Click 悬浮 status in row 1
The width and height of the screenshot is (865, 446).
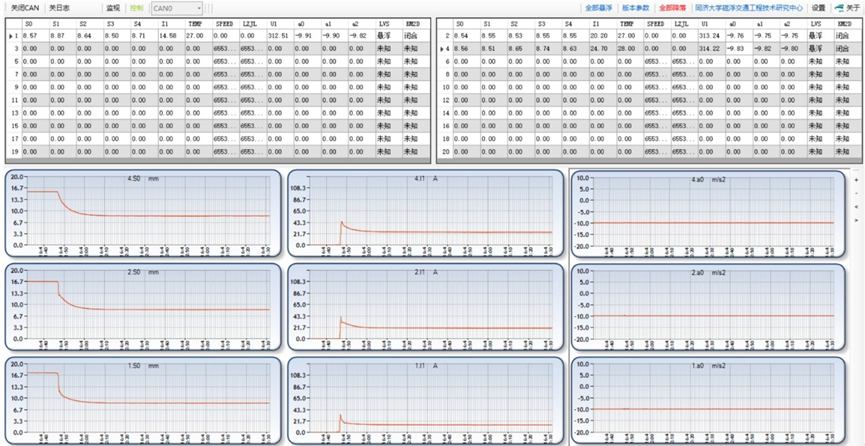click(389, 36)
